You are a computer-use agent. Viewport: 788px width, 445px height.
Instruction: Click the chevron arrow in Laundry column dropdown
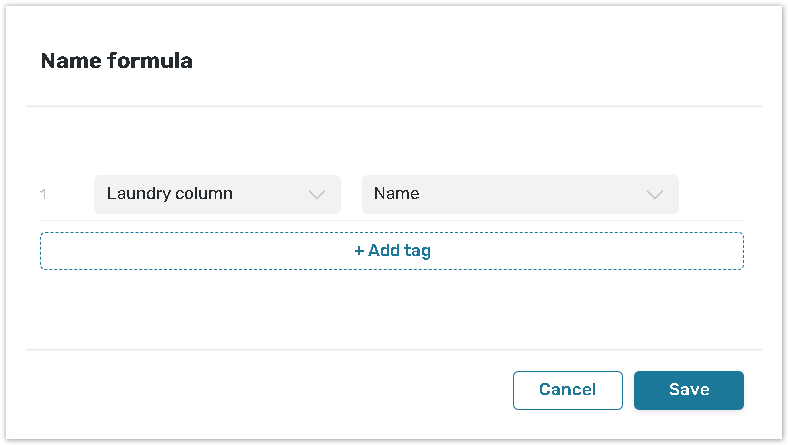[x=317, y=194]
